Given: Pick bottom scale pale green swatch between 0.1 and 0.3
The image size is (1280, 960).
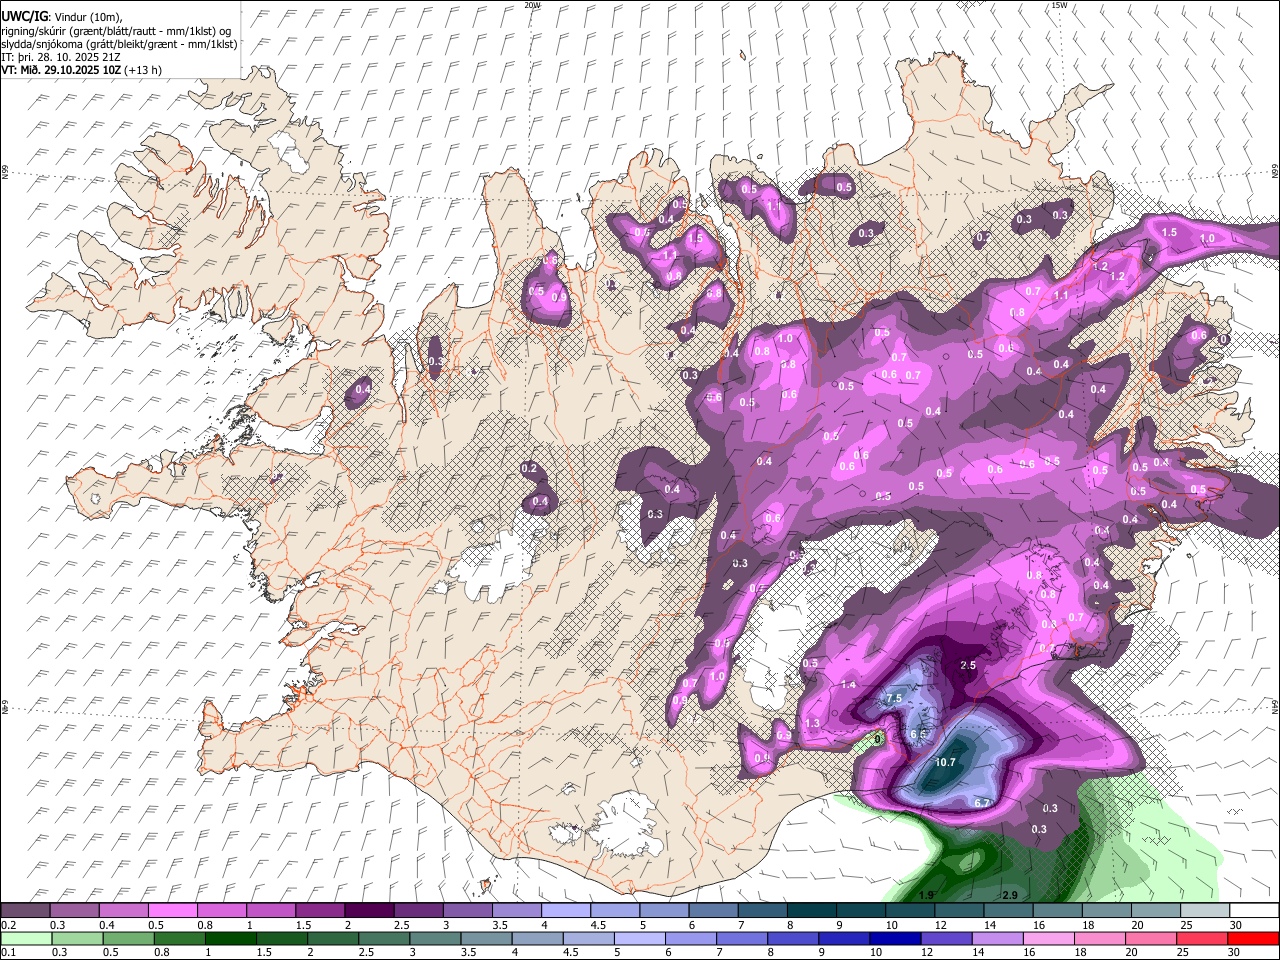Looking at the screenshot, I should tap(27, 939).
